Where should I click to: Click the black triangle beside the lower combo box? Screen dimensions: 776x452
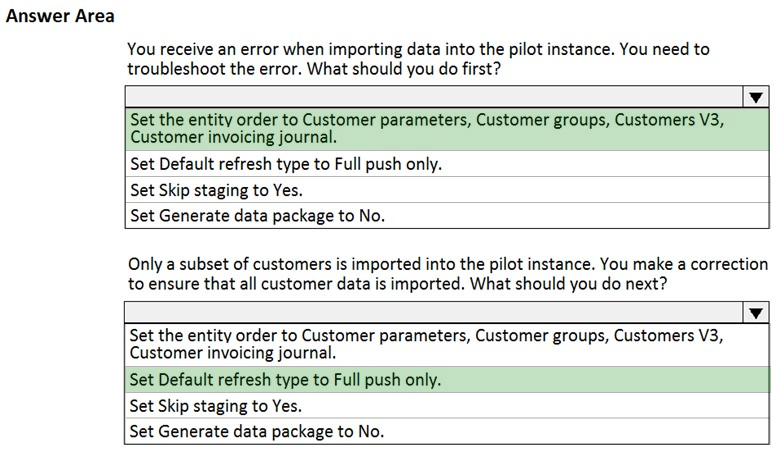pyautogui.click(x=756, y=313)
